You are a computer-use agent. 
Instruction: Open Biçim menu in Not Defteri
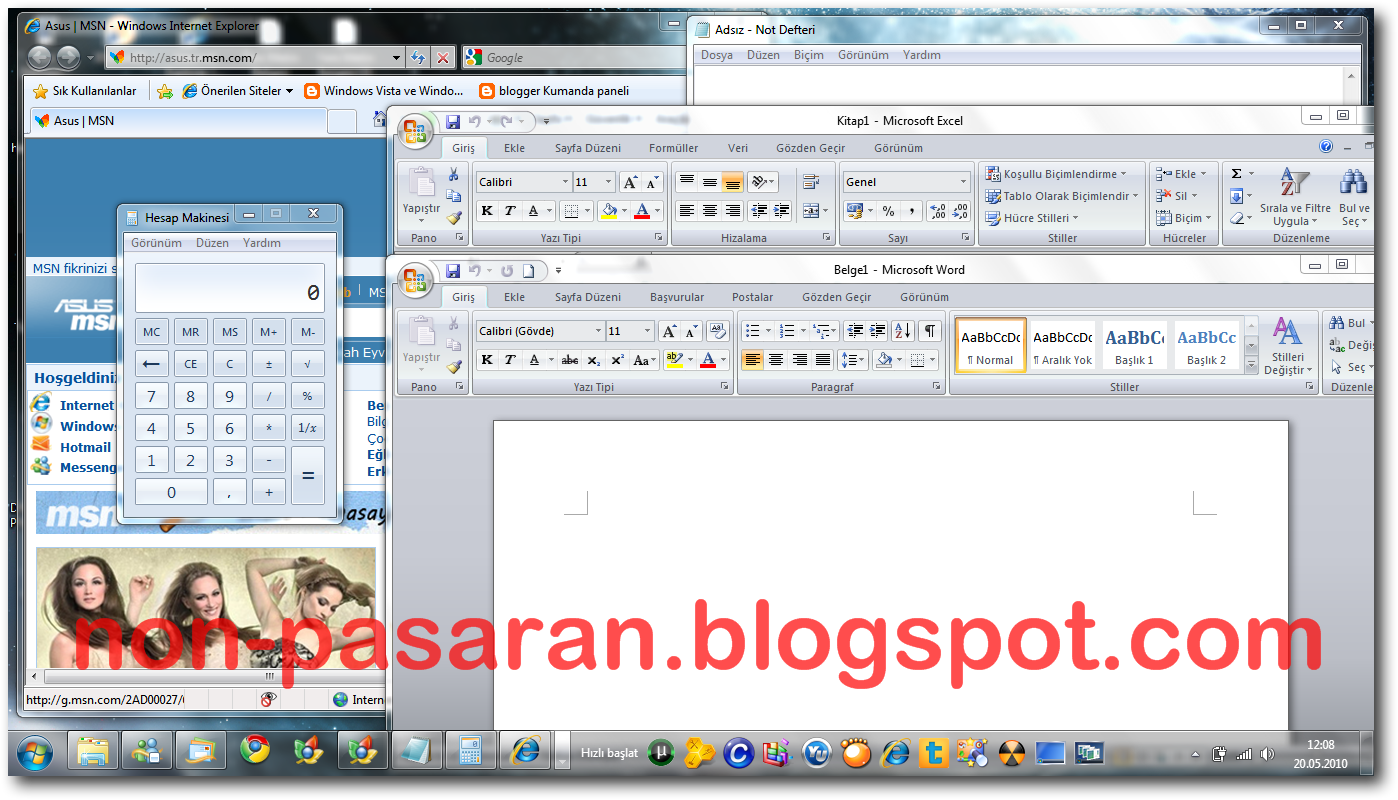point(809,55)
